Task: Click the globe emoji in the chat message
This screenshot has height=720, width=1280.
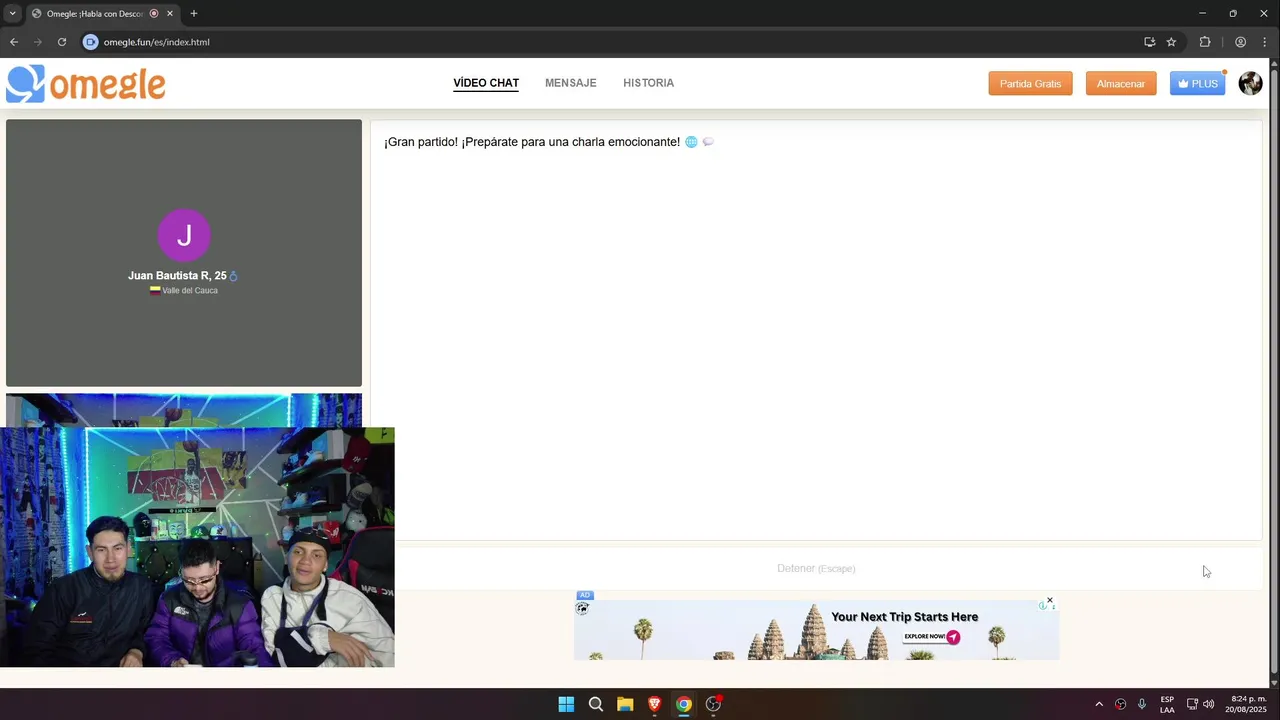Action: point(691,142)
